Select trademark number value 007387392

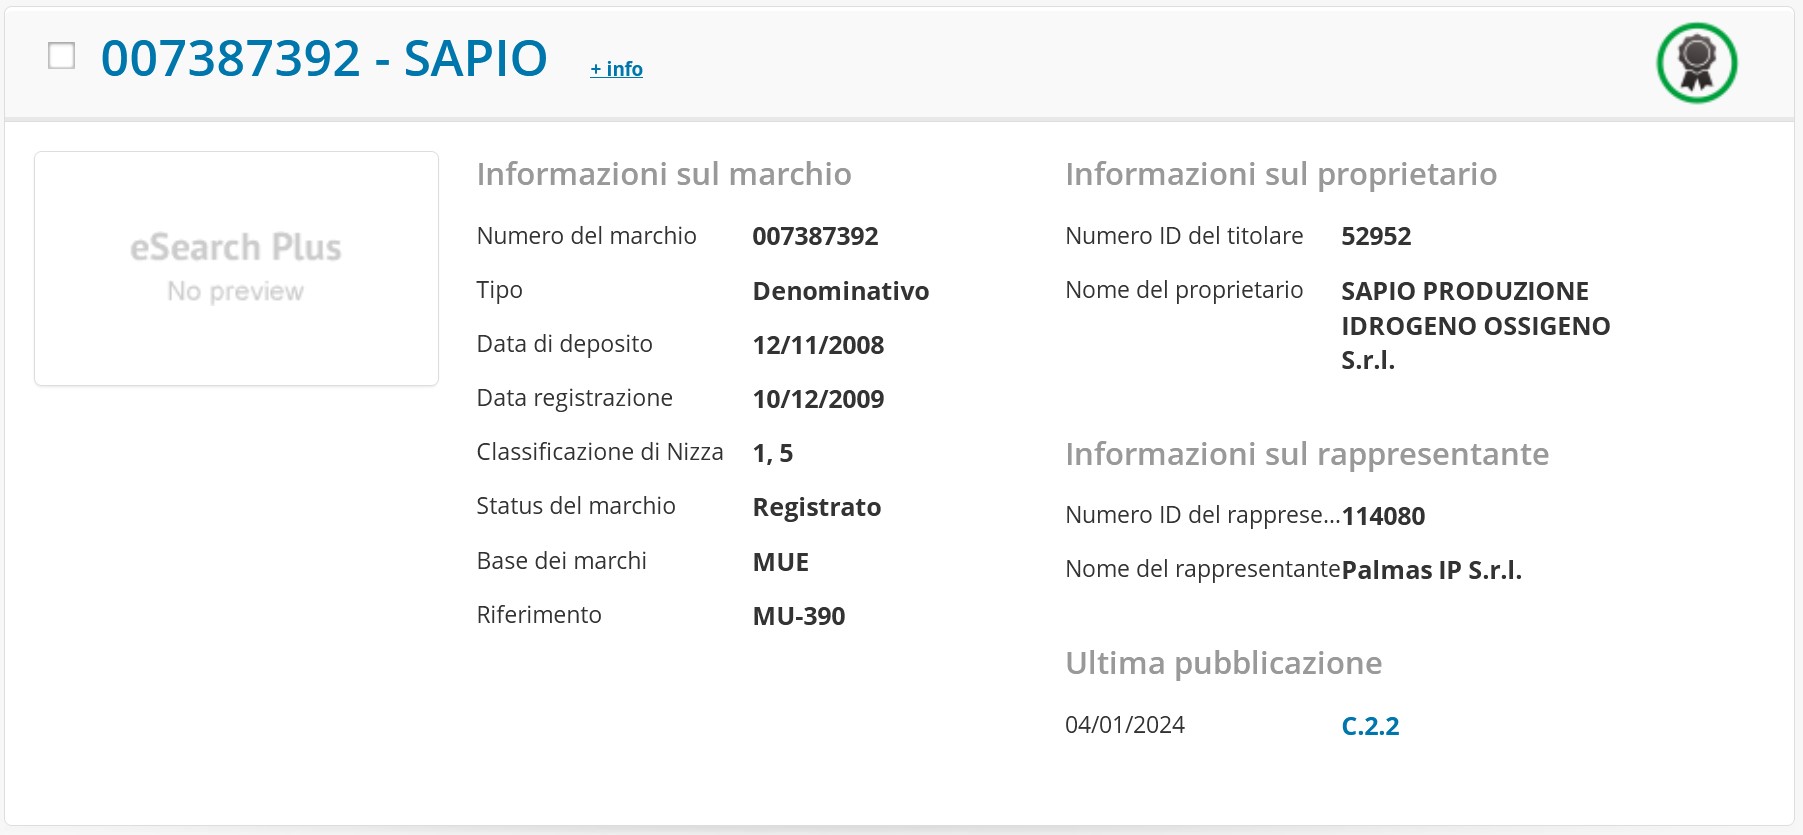click(815, 236)
